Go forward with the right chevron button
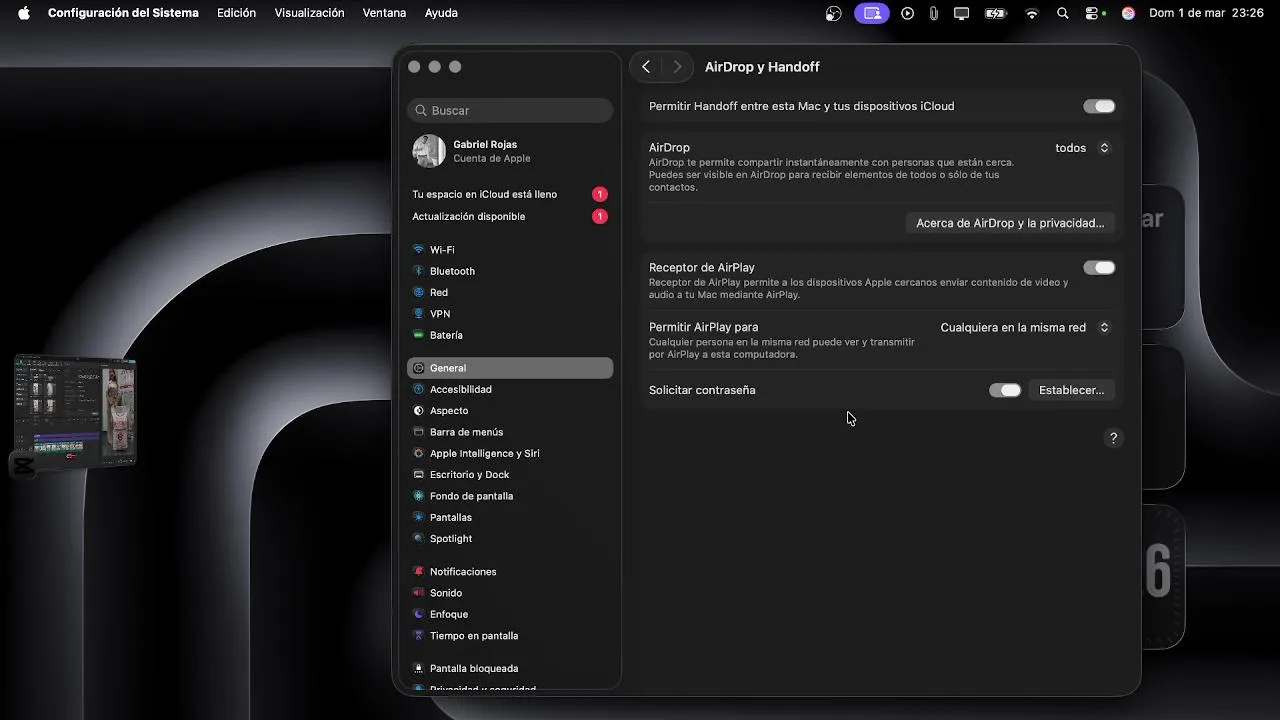This screenshot has height=720, width=1280. (677, 67)
